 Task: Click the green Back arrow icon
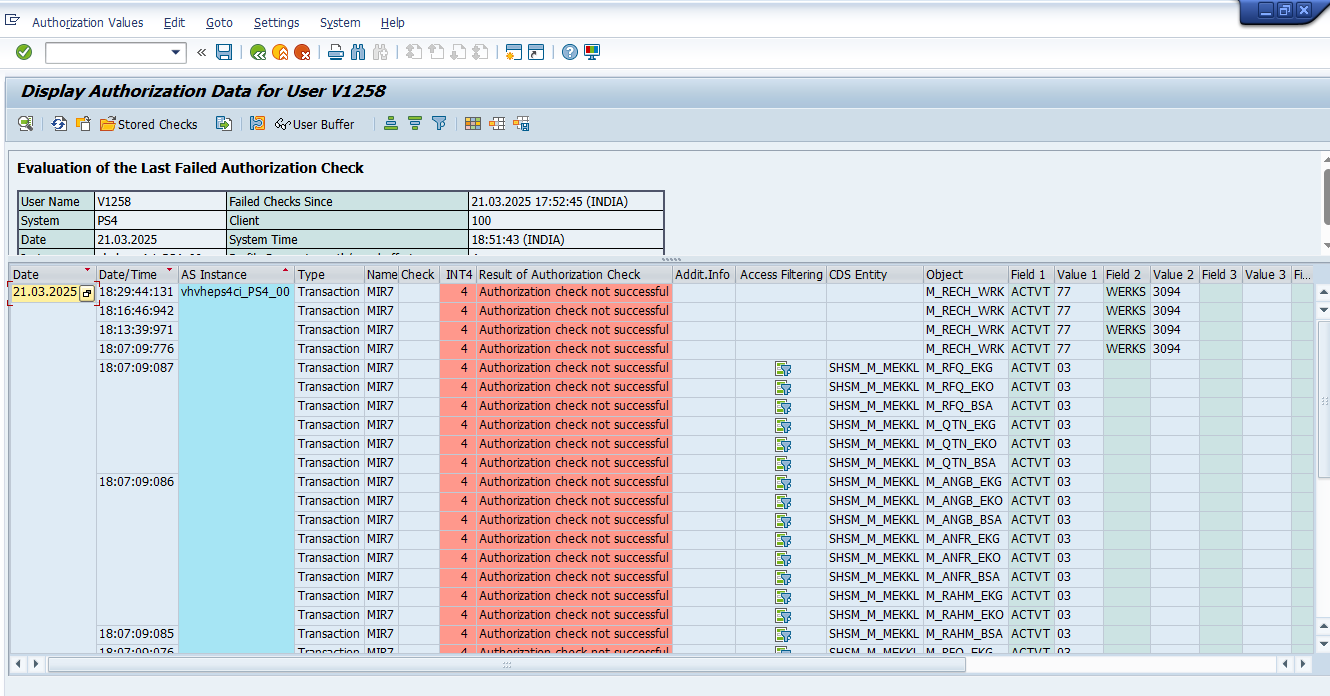(258, 52)
